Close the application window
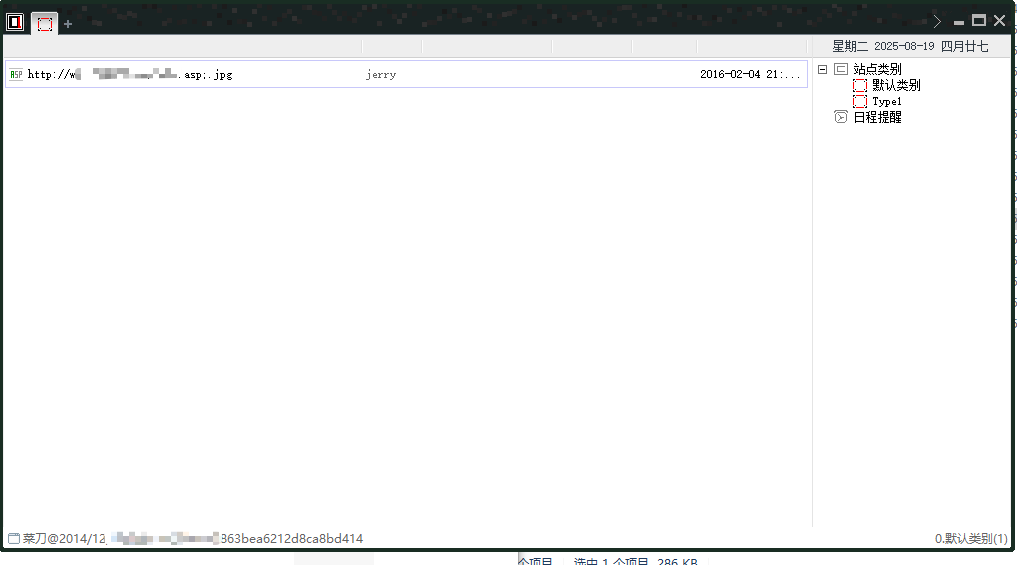Viewport: 1017px width, 565px height. 999,21
